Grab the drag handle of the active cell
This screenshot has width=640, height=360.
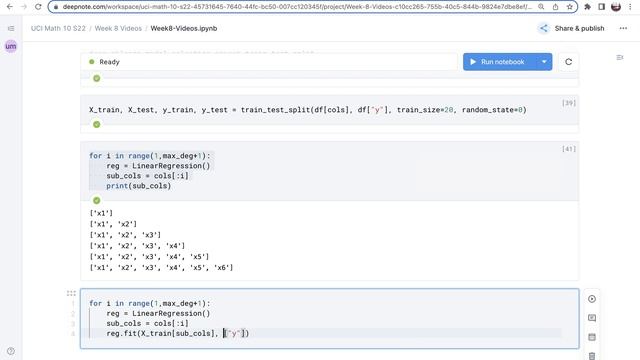pos(71,293)
